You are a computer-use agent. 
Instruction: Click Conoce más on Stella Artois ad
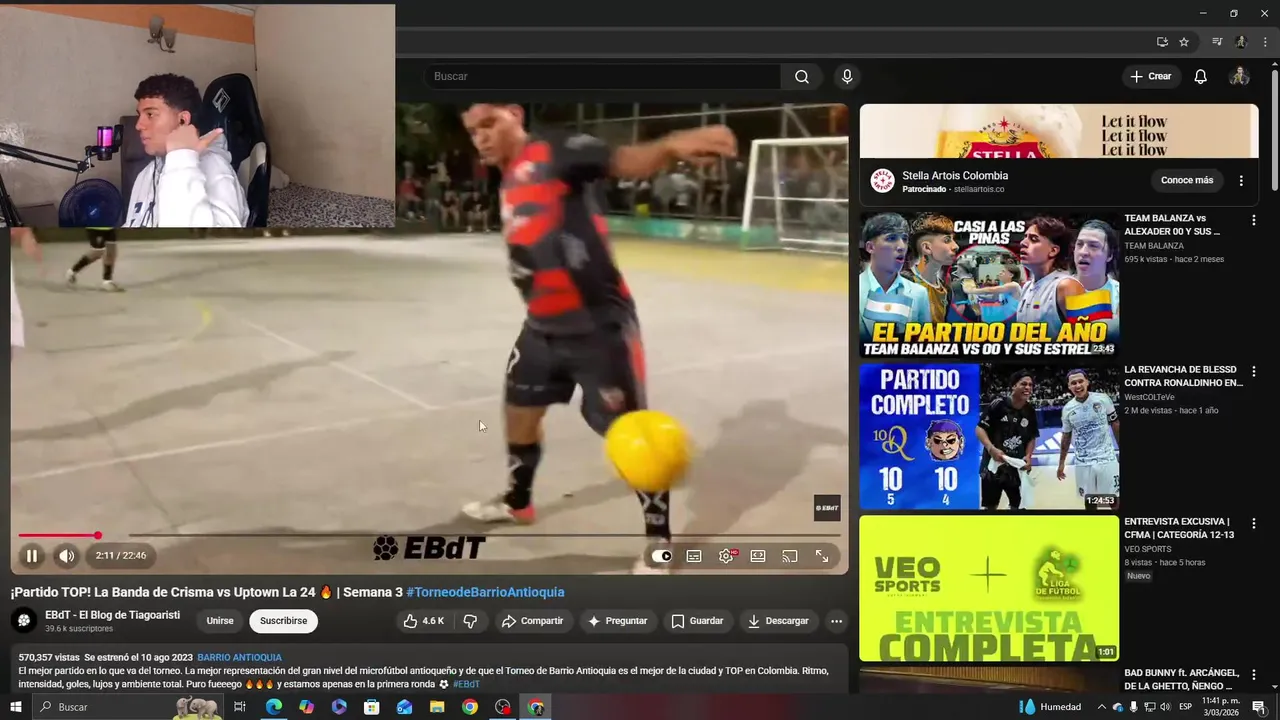coord(1187,181)
